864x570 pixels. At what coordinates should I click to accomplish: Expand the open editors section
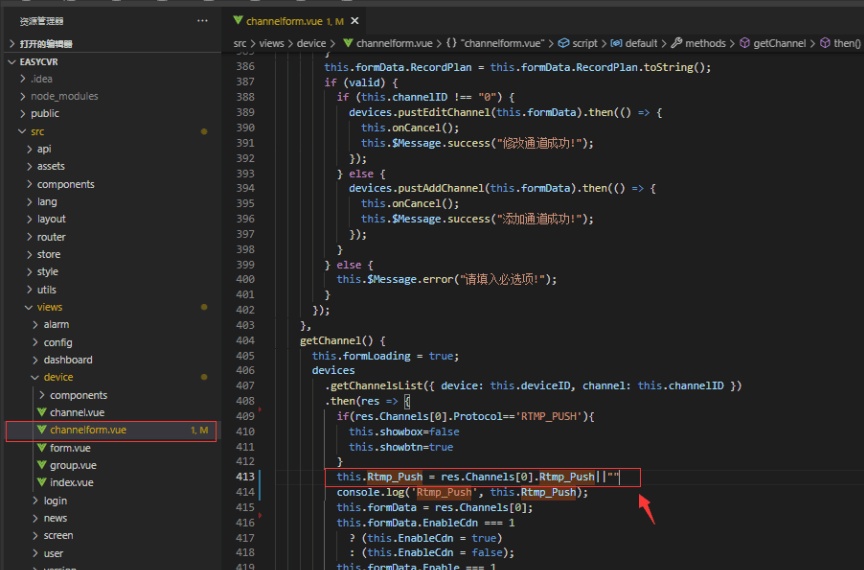[x=45, y=43]
